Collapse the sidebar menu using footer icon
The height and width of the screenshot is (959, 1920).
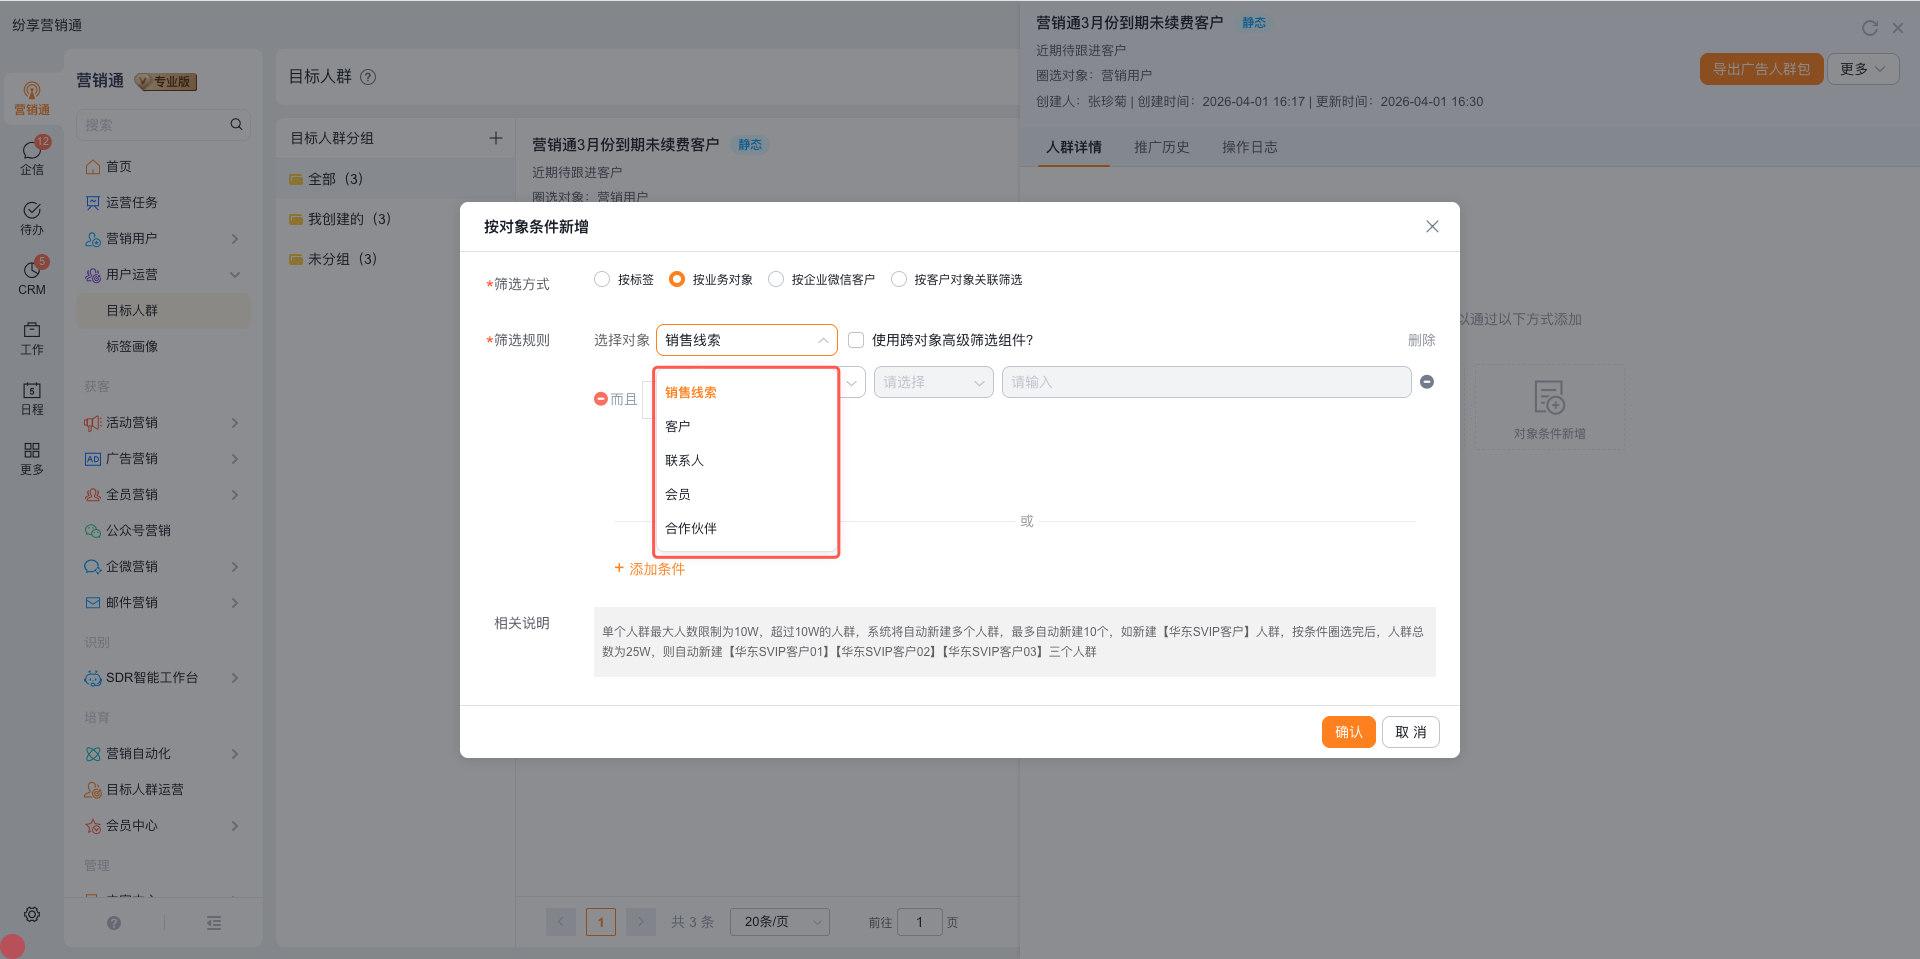[214, 923]
